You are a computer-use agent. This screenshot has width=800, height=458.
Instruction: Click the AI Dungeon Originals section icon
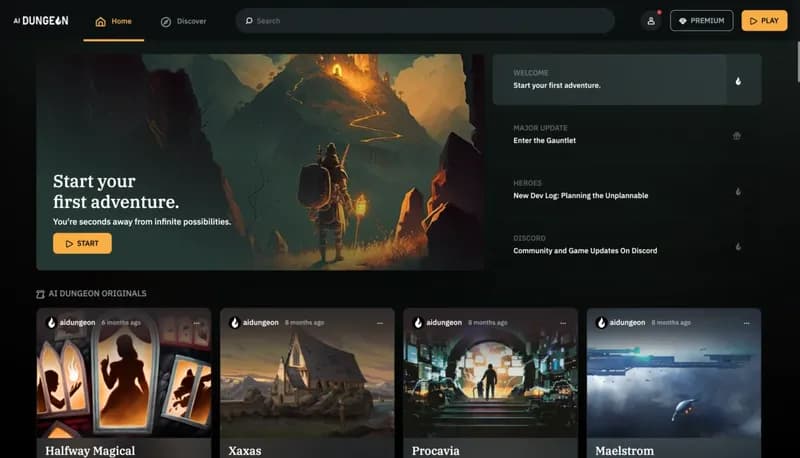click(x=40, y=294)
